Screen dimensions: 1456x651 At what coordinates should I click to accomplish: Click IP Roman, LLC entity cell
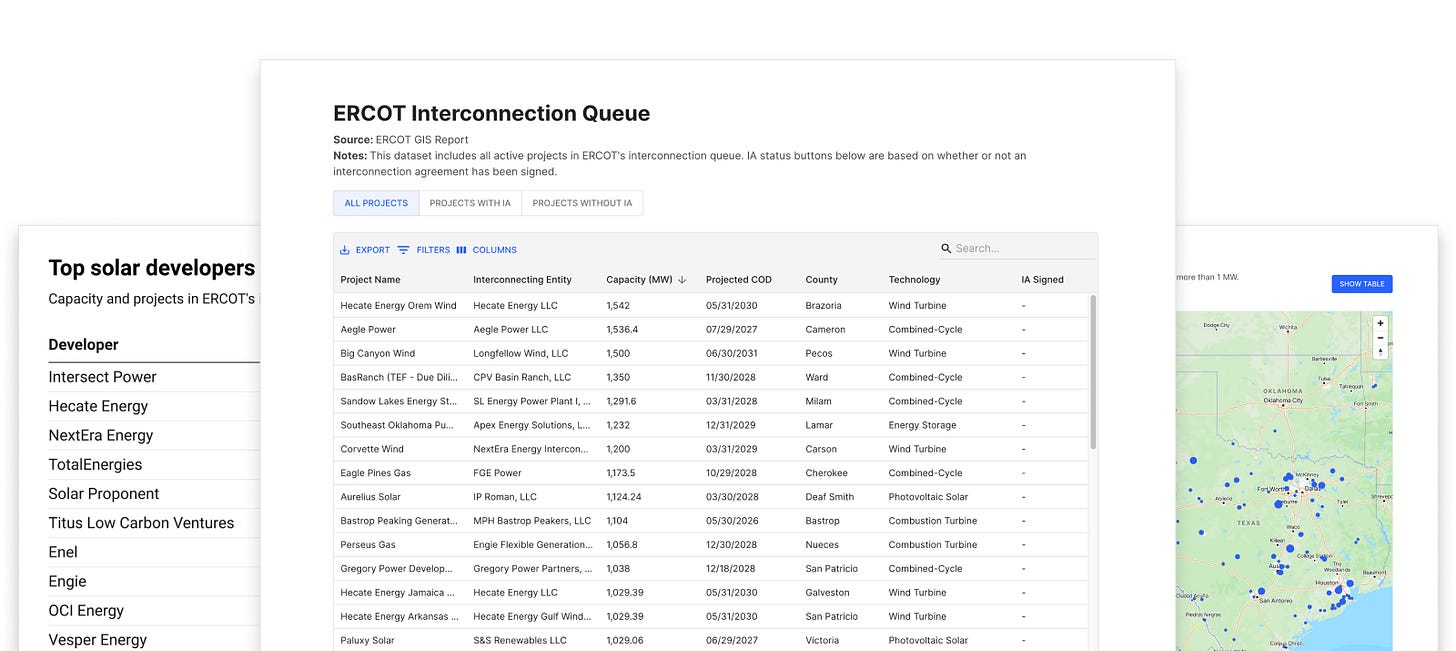(505, 497)
